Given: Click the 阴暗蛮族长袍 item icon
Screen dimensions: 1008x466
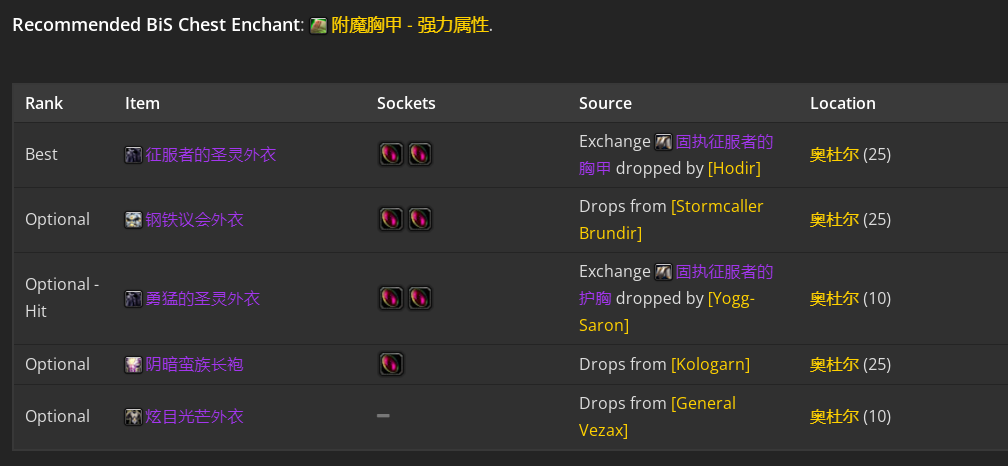Looking at the screenshot, I should point(133,365).
